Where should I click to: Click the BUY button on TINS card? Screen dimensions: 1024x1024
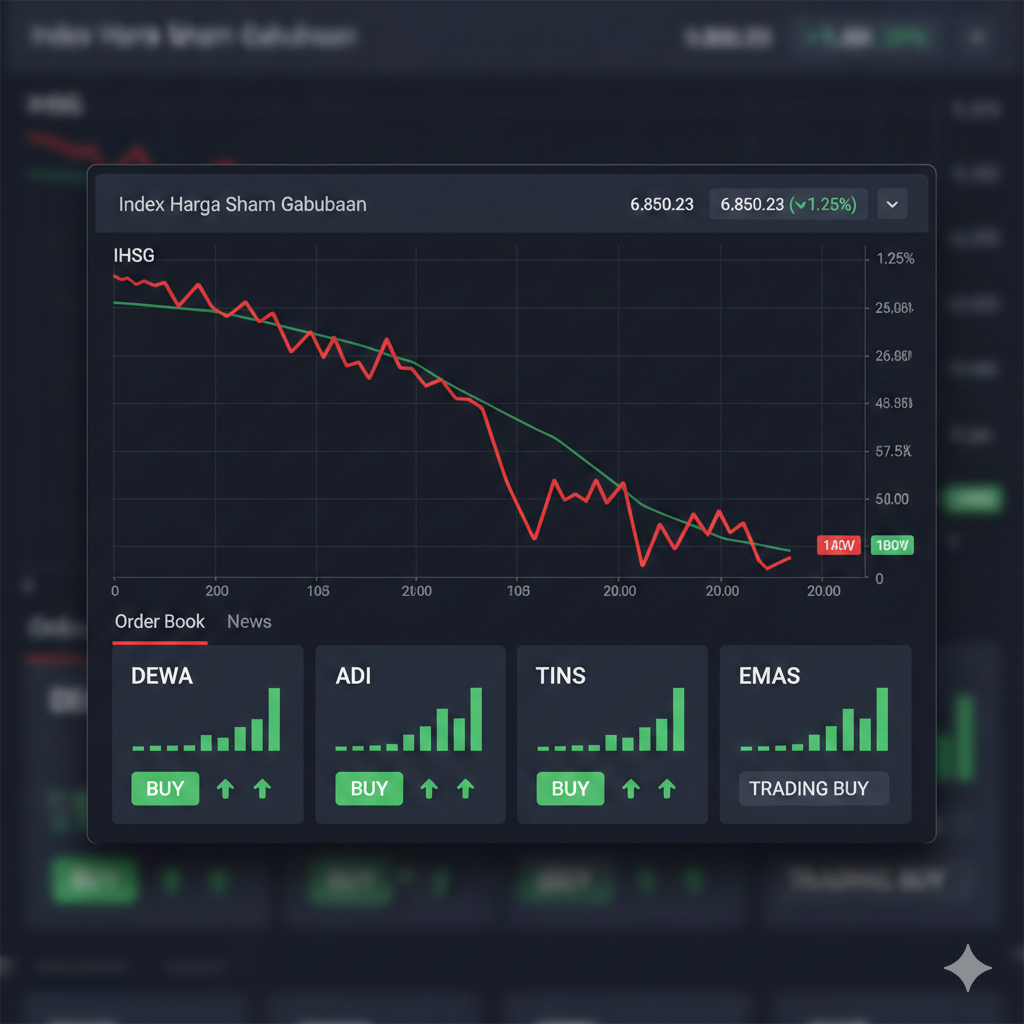[x=570, y=788]
